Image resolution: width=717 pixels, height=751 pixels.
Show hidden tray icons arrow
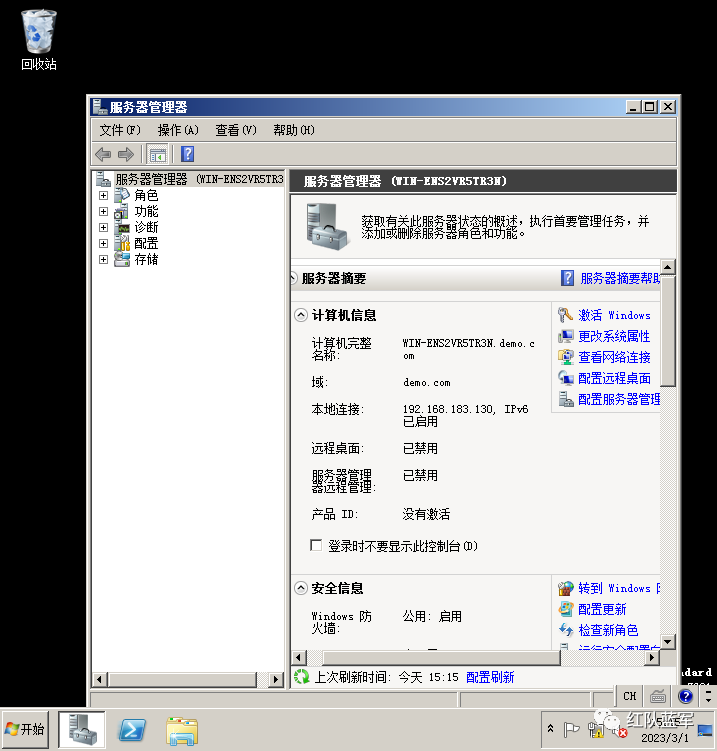pyautogui.click(x=550, y=729)
